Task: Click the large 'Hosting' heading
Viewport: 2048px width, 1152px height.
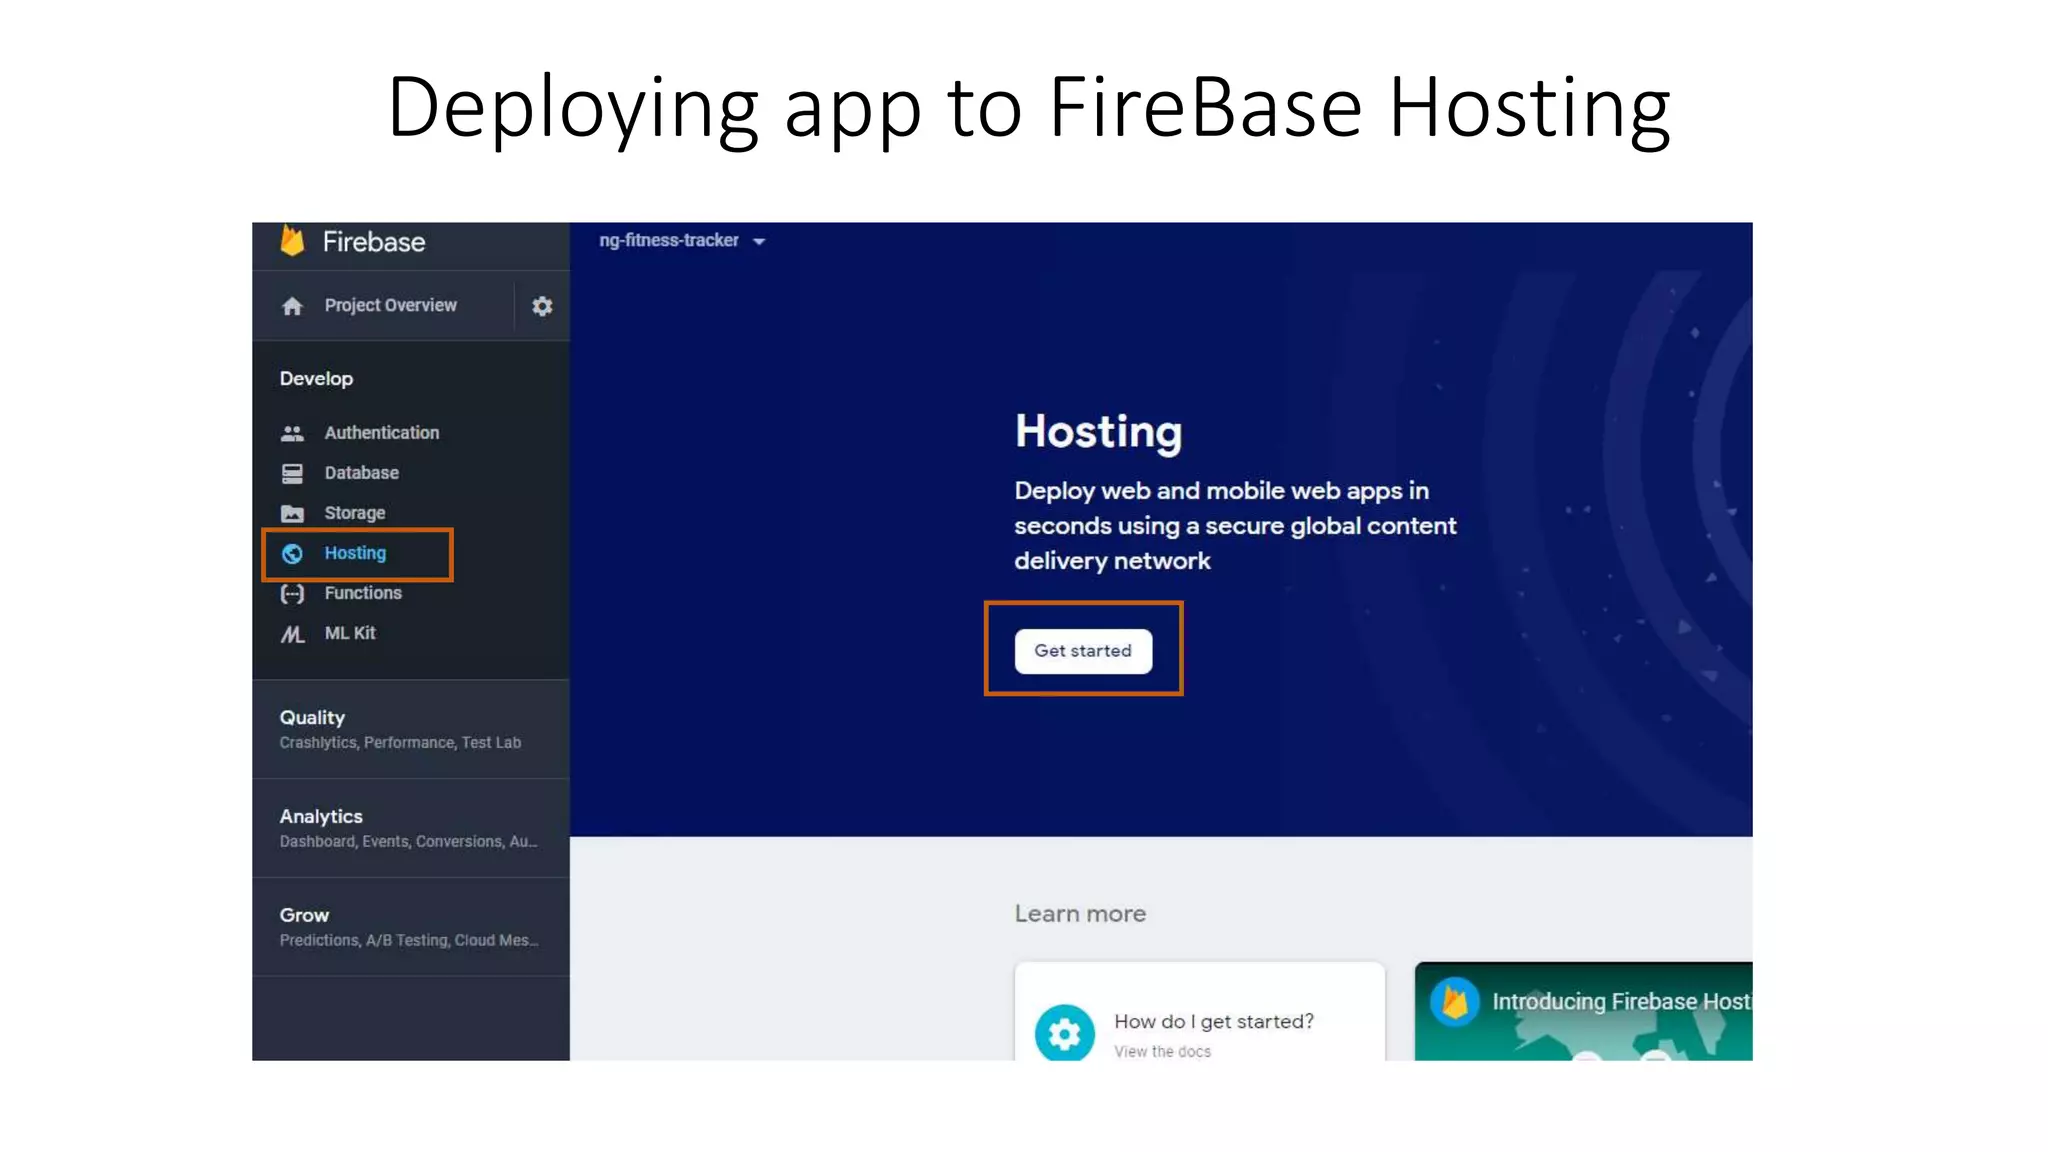Action: [x=1098, y=432]
